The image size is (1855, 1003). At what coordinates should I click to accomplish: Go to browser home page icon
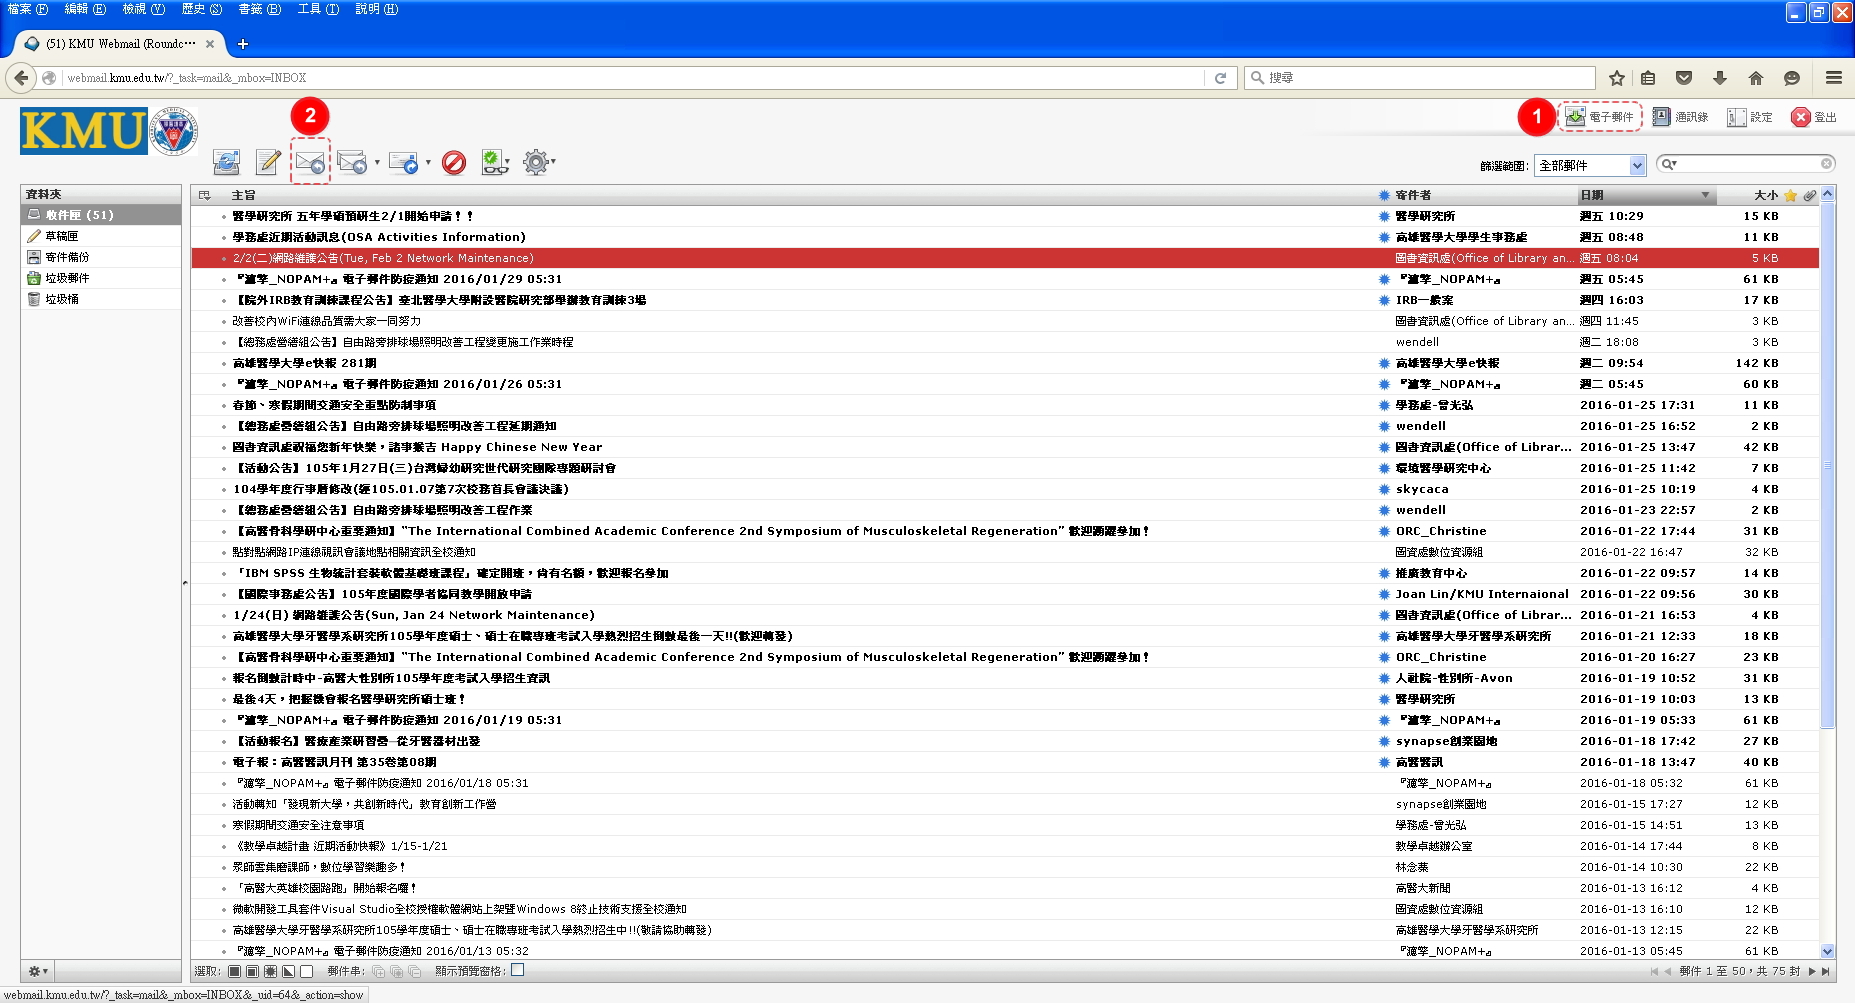[x=1756, y=77]
